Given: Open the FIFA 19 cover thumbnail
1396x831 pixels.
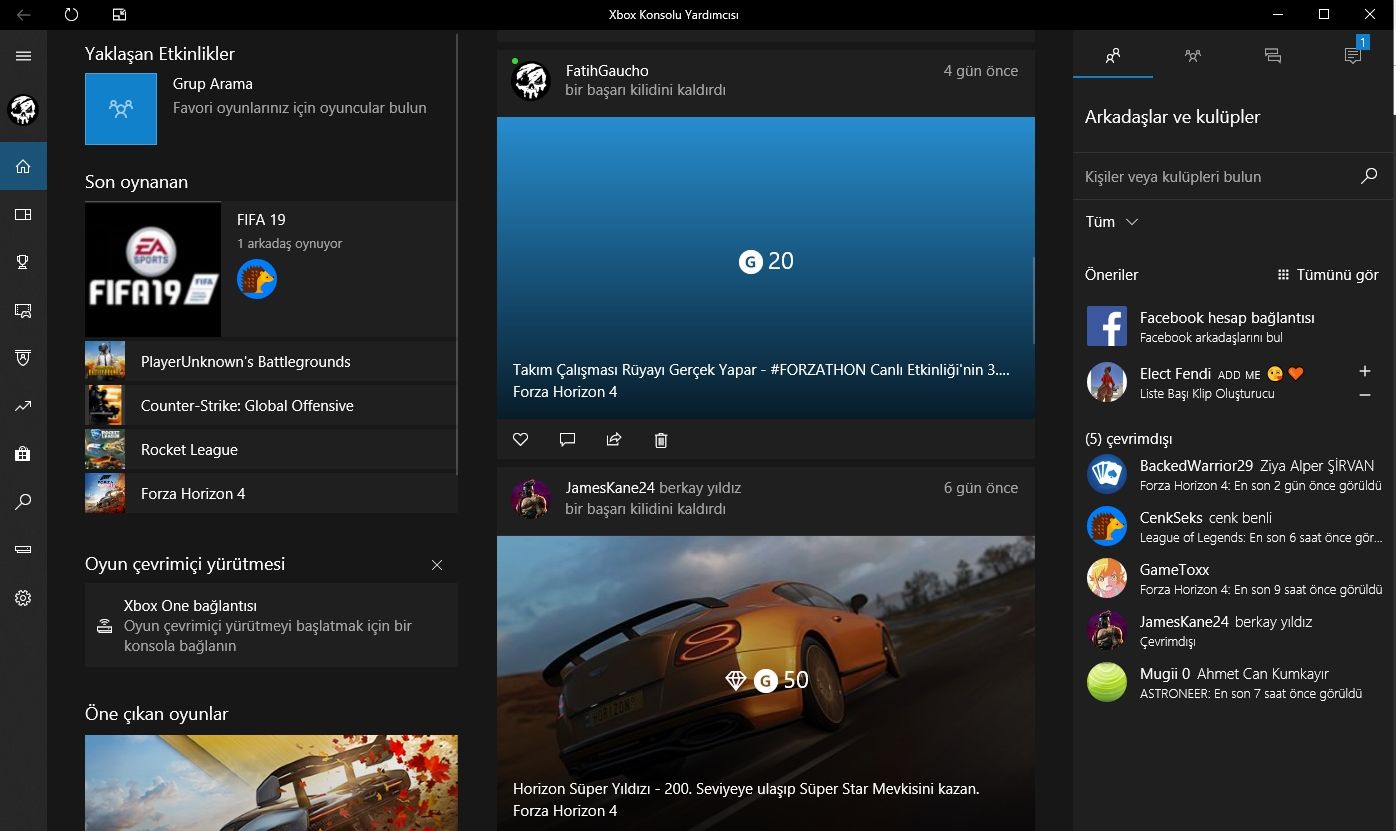Looking at the screenshot, I should coord(153,269).
